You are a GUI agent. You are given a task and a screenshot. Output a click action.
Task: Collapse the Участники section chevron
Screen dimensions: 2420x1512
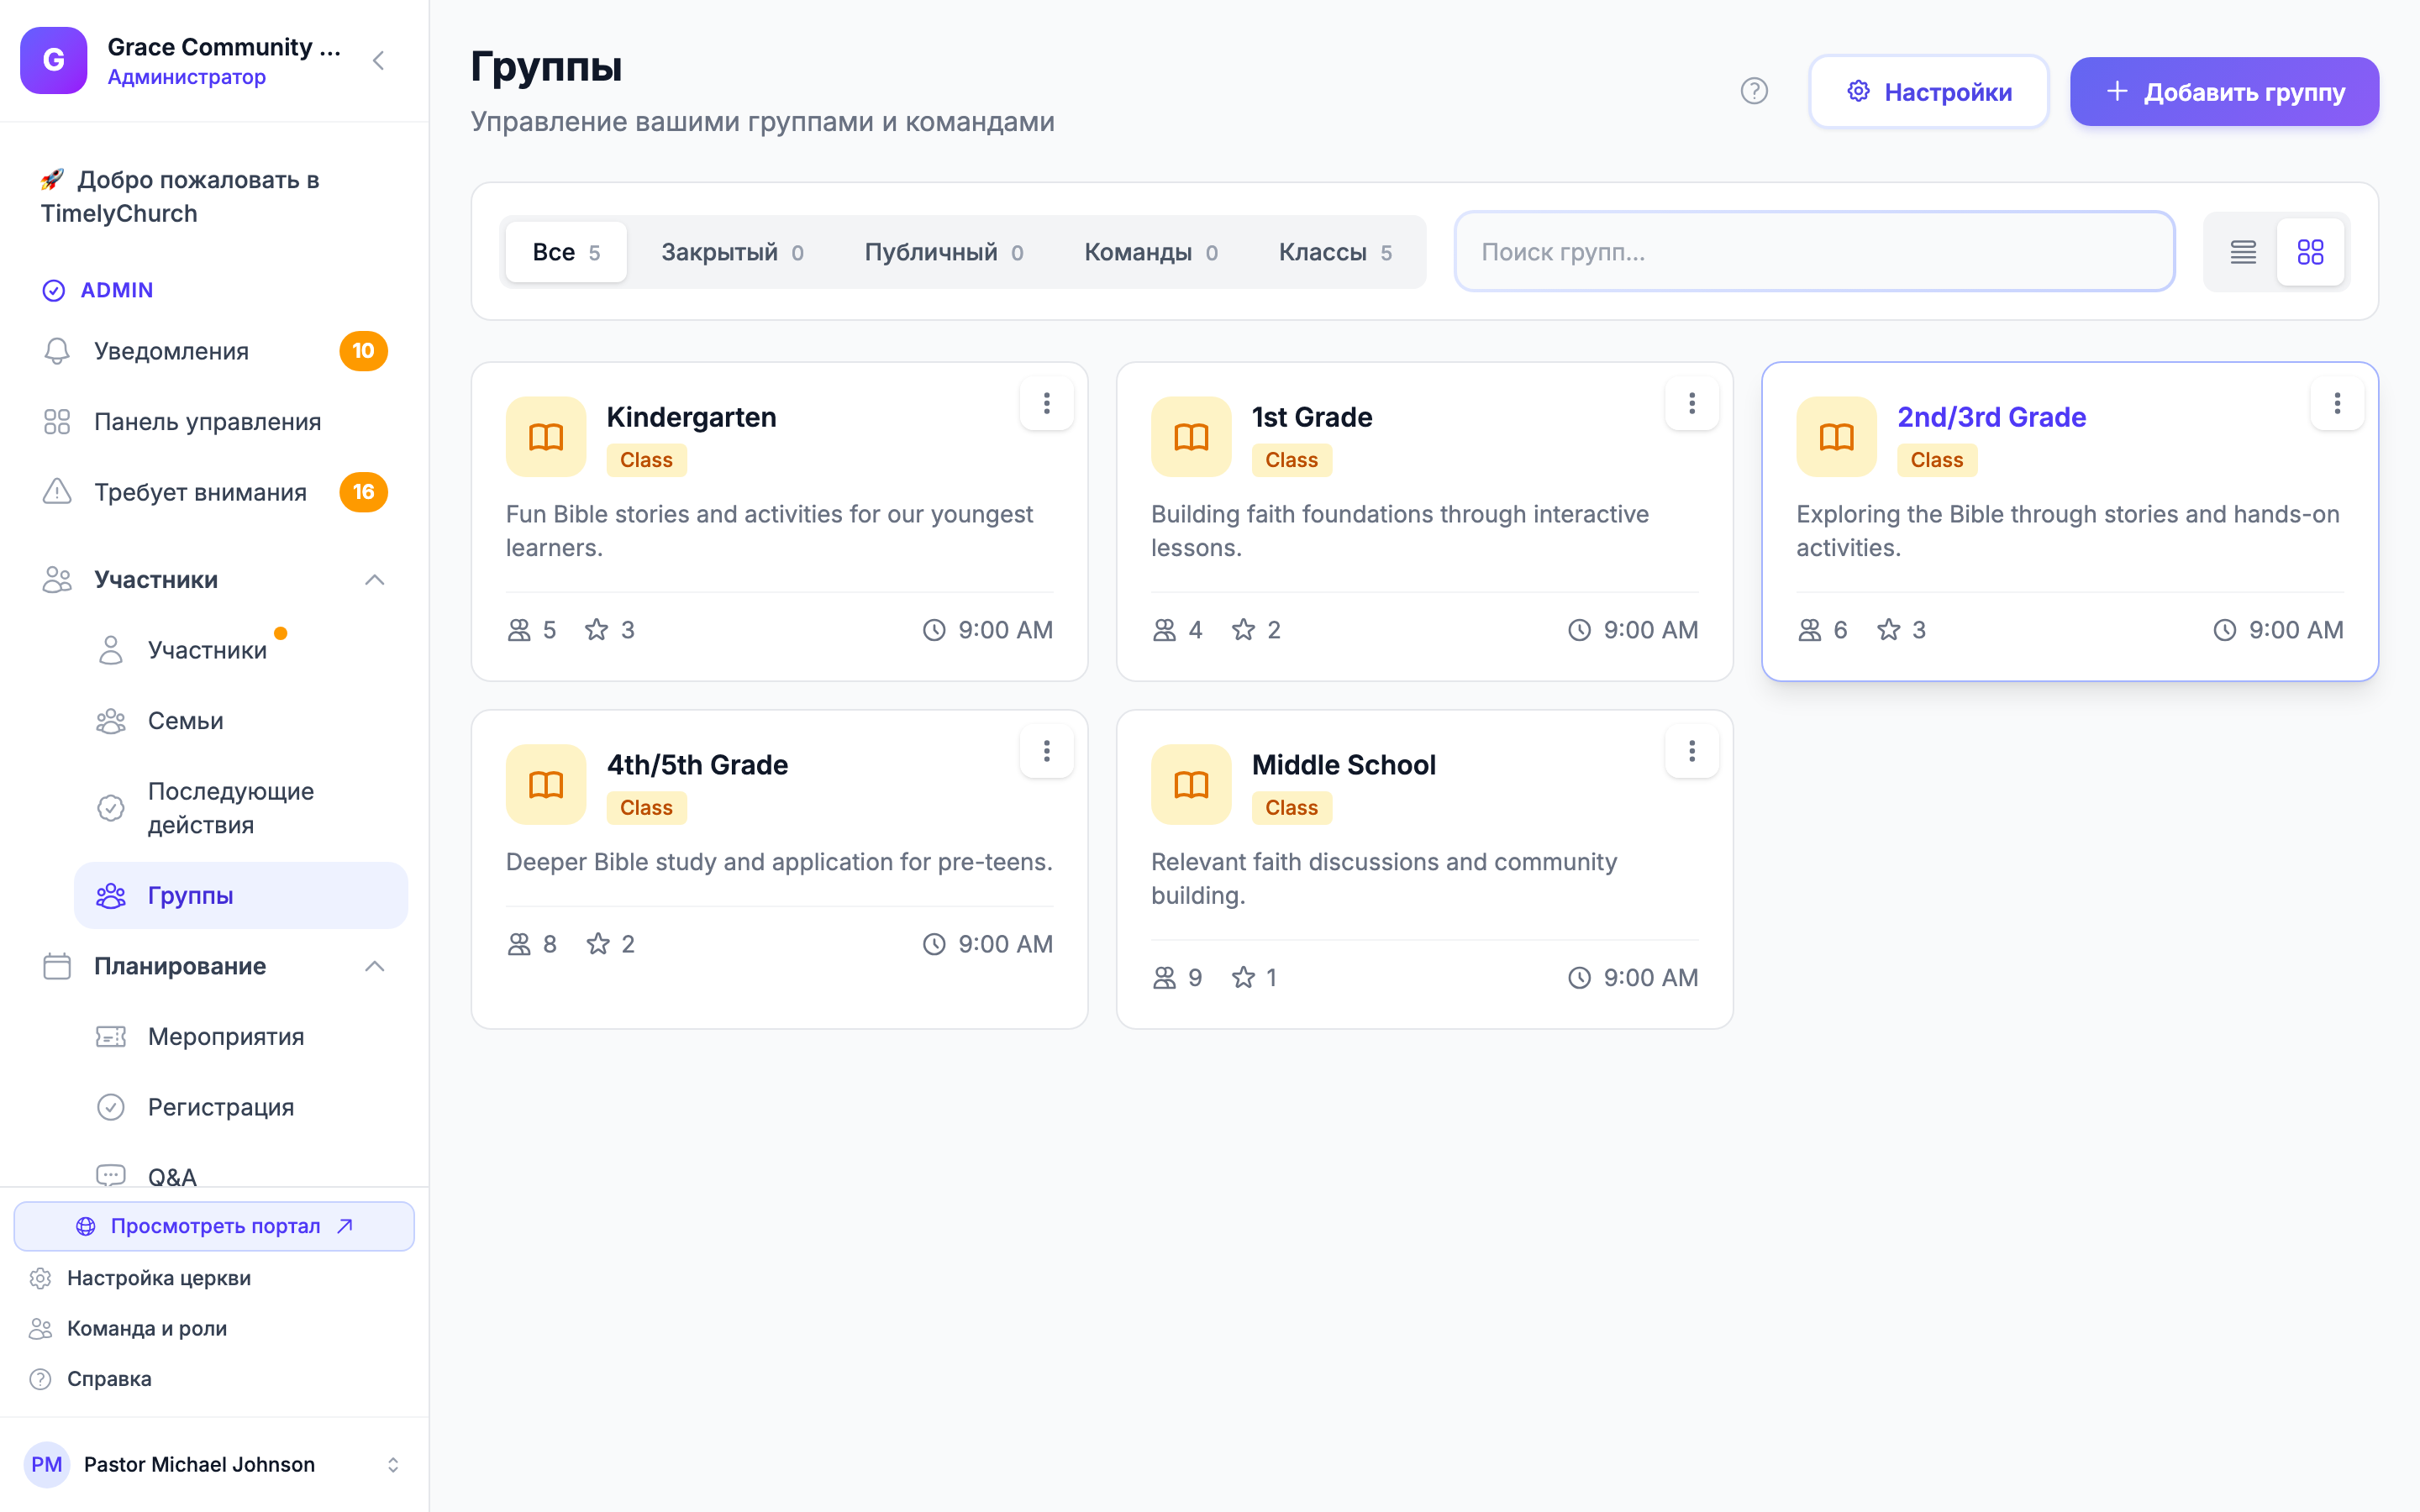[x=375, y=580]
